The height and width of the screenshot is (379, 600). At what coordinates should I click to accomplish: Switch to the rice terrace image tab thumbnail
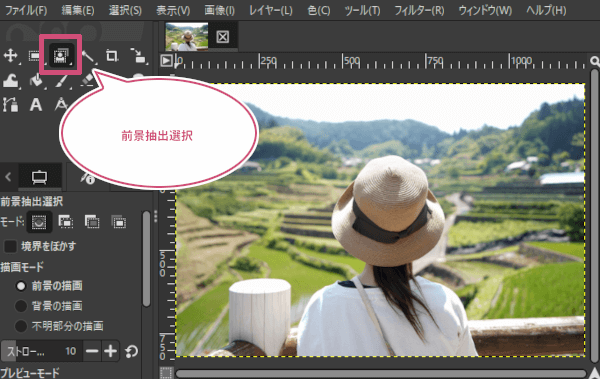pos(187,36)
